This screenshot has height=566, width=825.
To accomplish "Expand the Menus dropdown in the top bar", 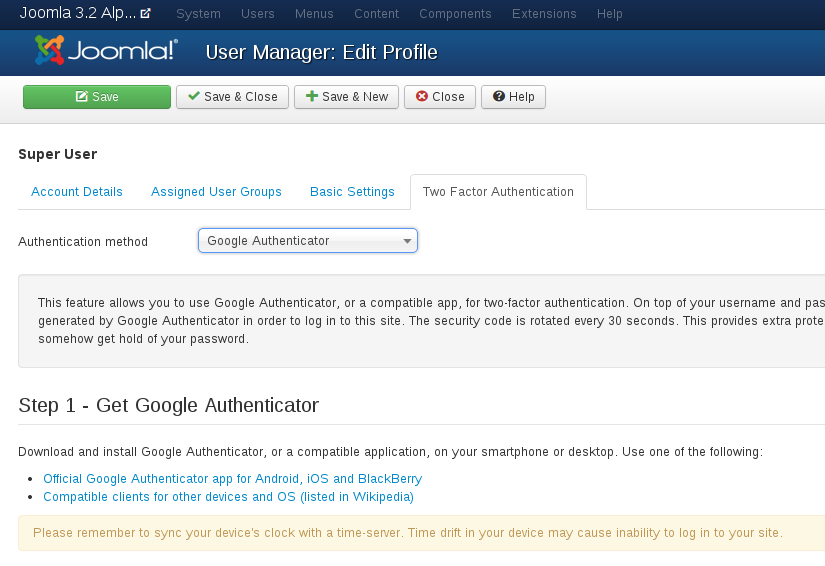I will click(x=315, y=14).
